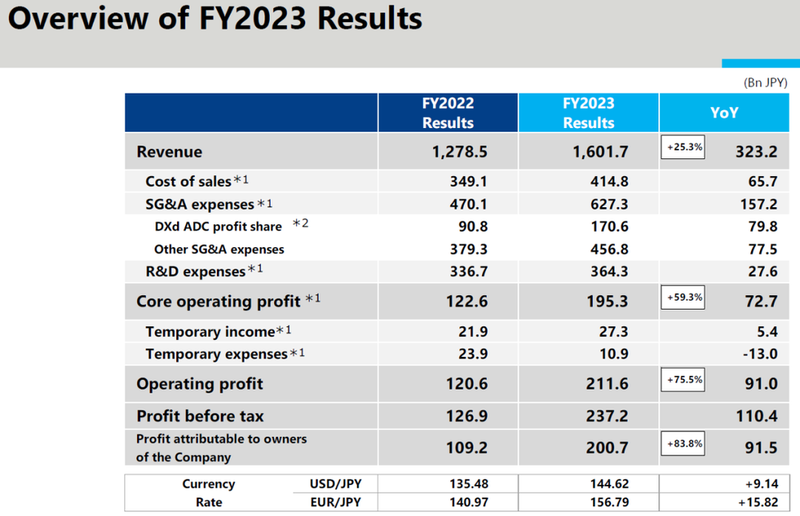The image size is (800, 516).
Task: Click the Temporary expenses YoY value -13.0
Action: coord(757,354)
